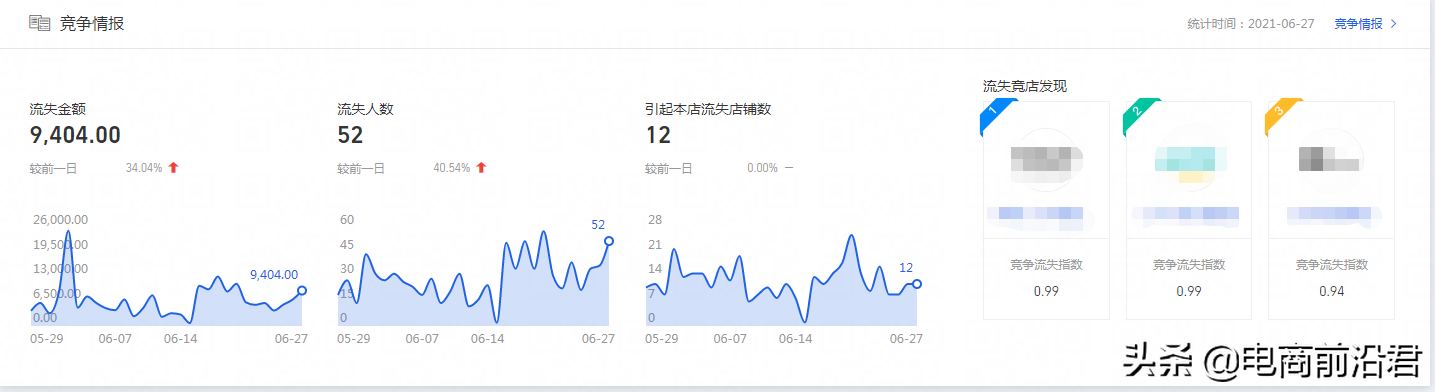The width and height of the screenshot is (1435, 392).
Task: Click the 引起本店流失店铺数 label
Action: pyautogui.click(x=708, y=109)
